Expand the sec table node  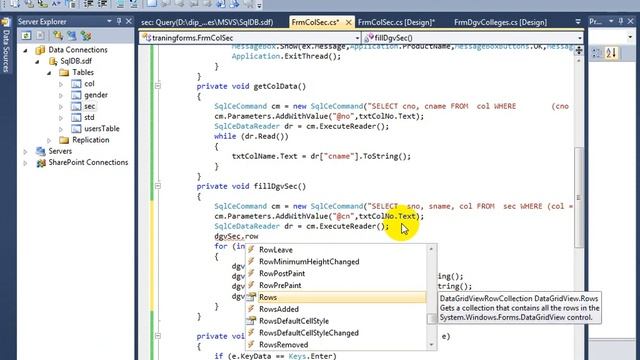click(61, 107)
